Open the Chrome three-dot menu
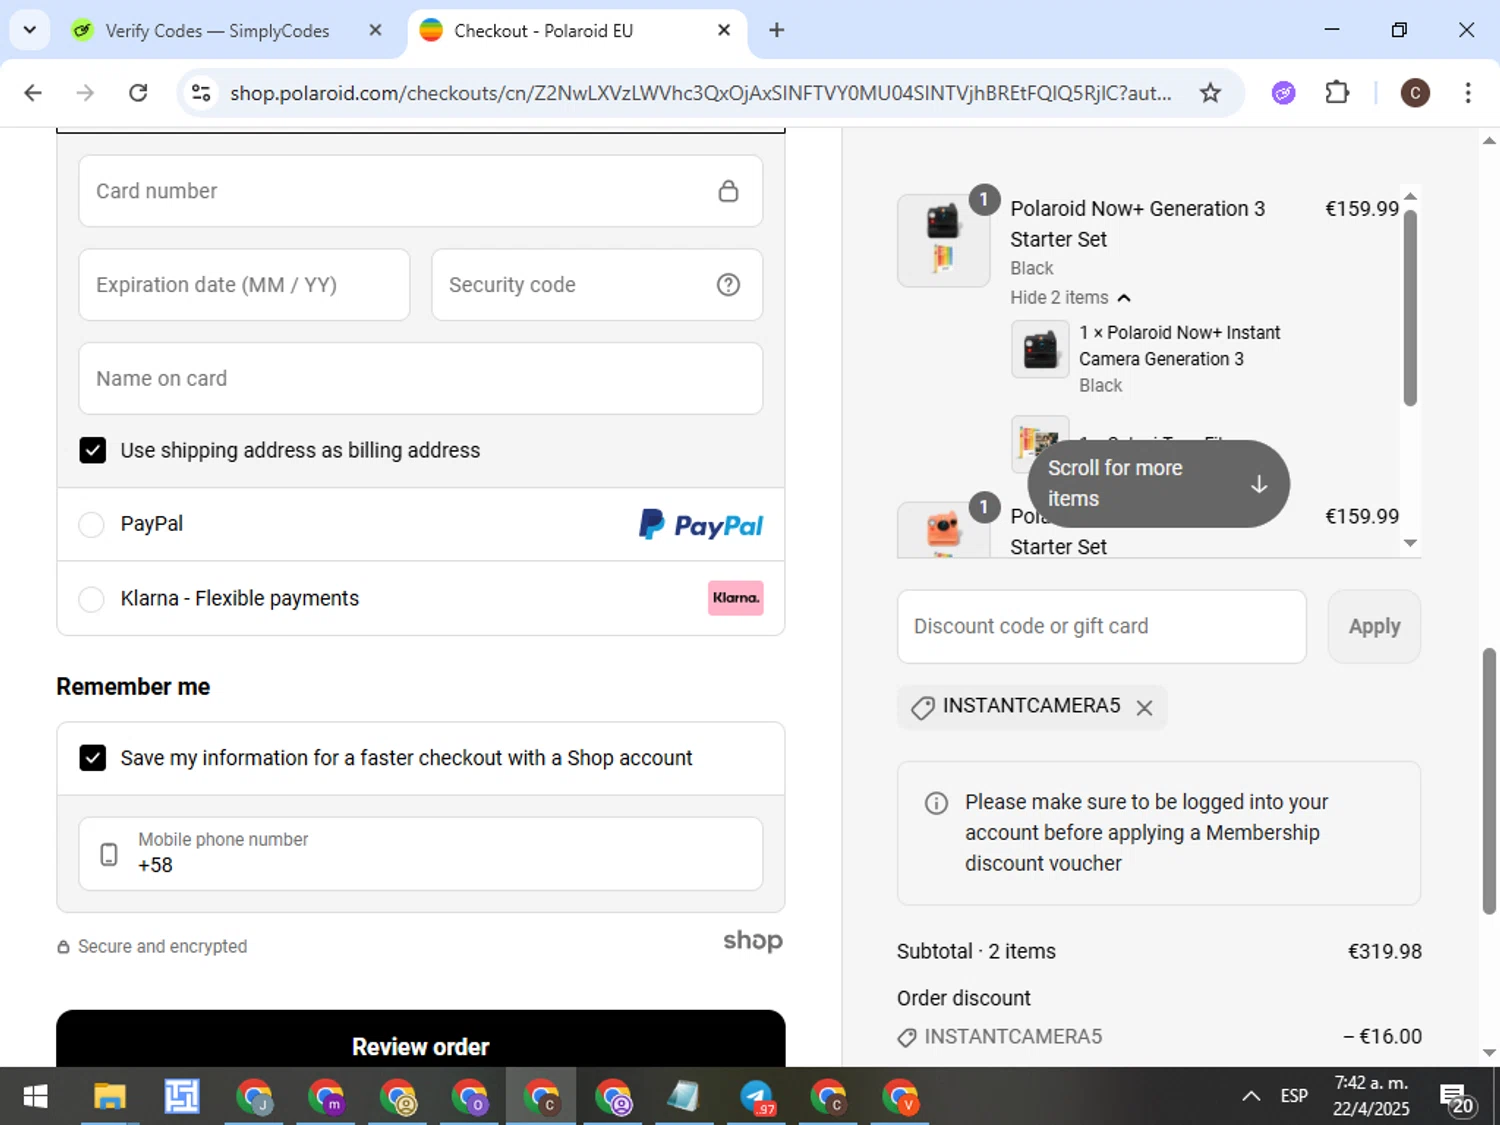 (1467, 93)
